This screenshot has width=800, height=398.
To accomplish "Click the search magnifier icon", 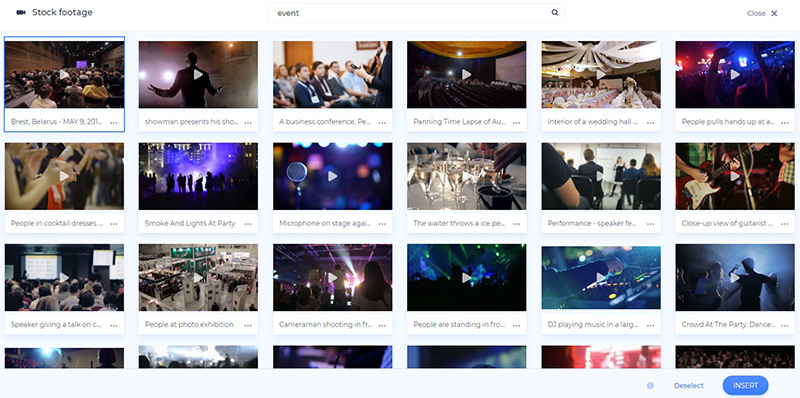I will [x=555, y=13].
